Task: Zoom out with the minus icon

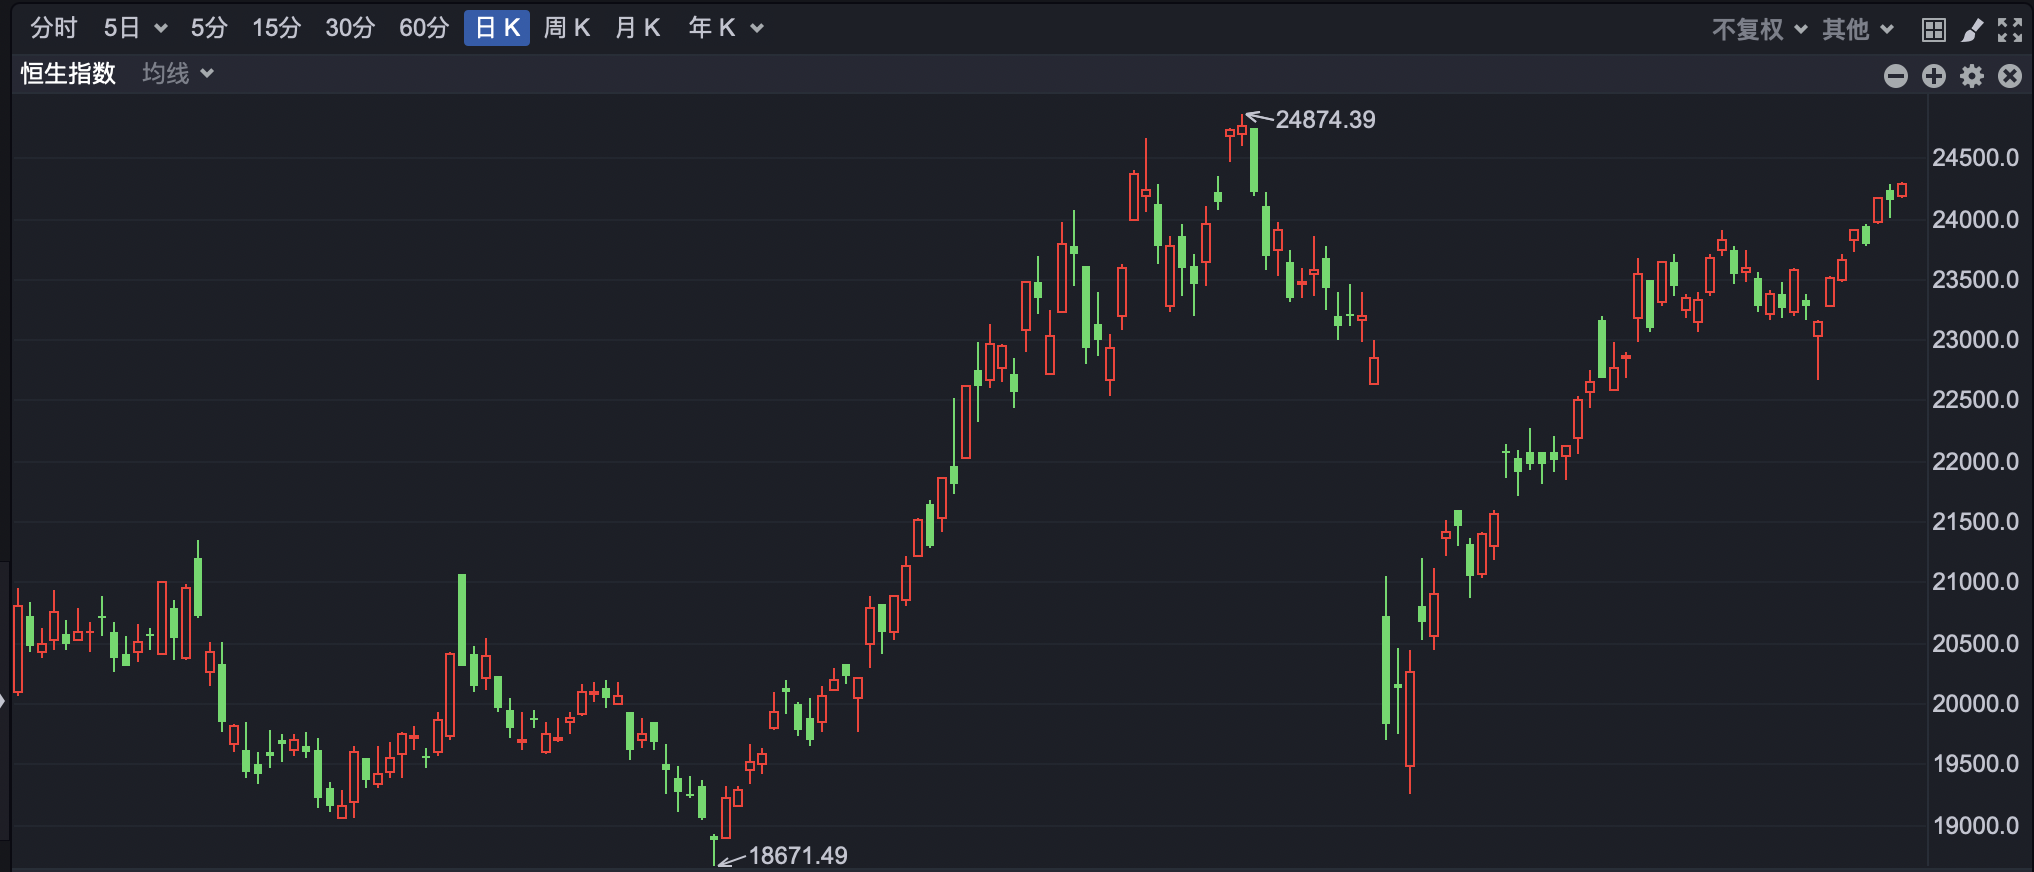Action: (1896, 76)
